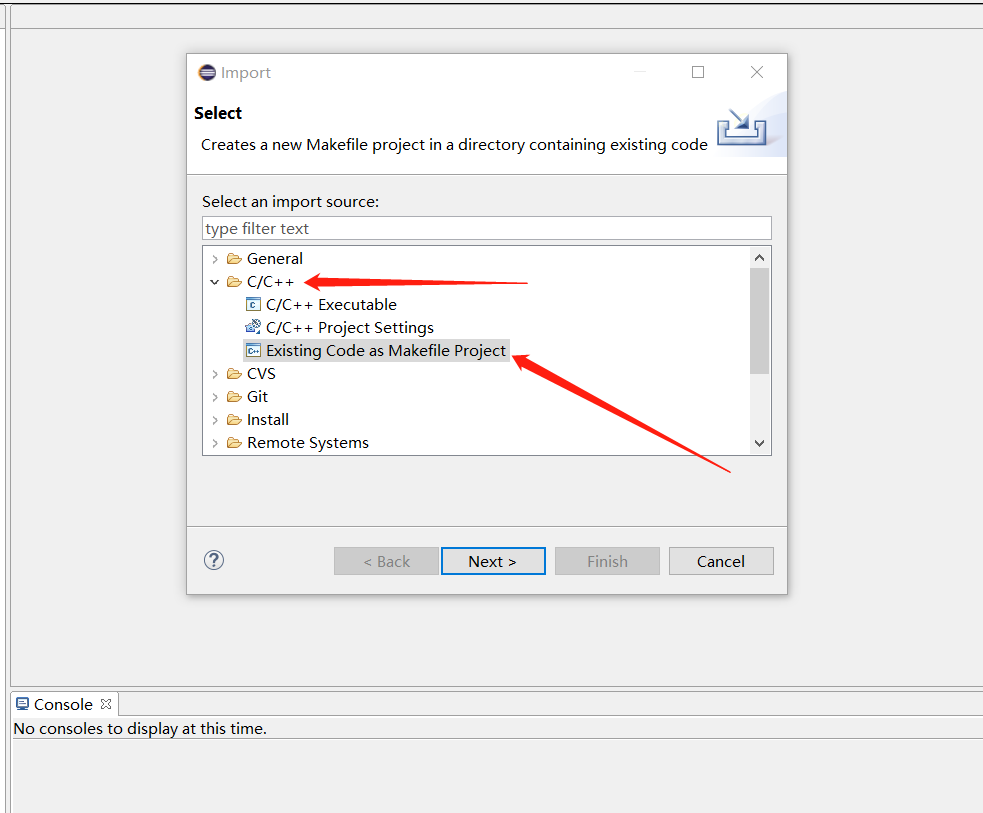The width and height of the screenshot is (983, 813).
Task: Click the scroll up arrow of import list
Action: coord(759,258)
